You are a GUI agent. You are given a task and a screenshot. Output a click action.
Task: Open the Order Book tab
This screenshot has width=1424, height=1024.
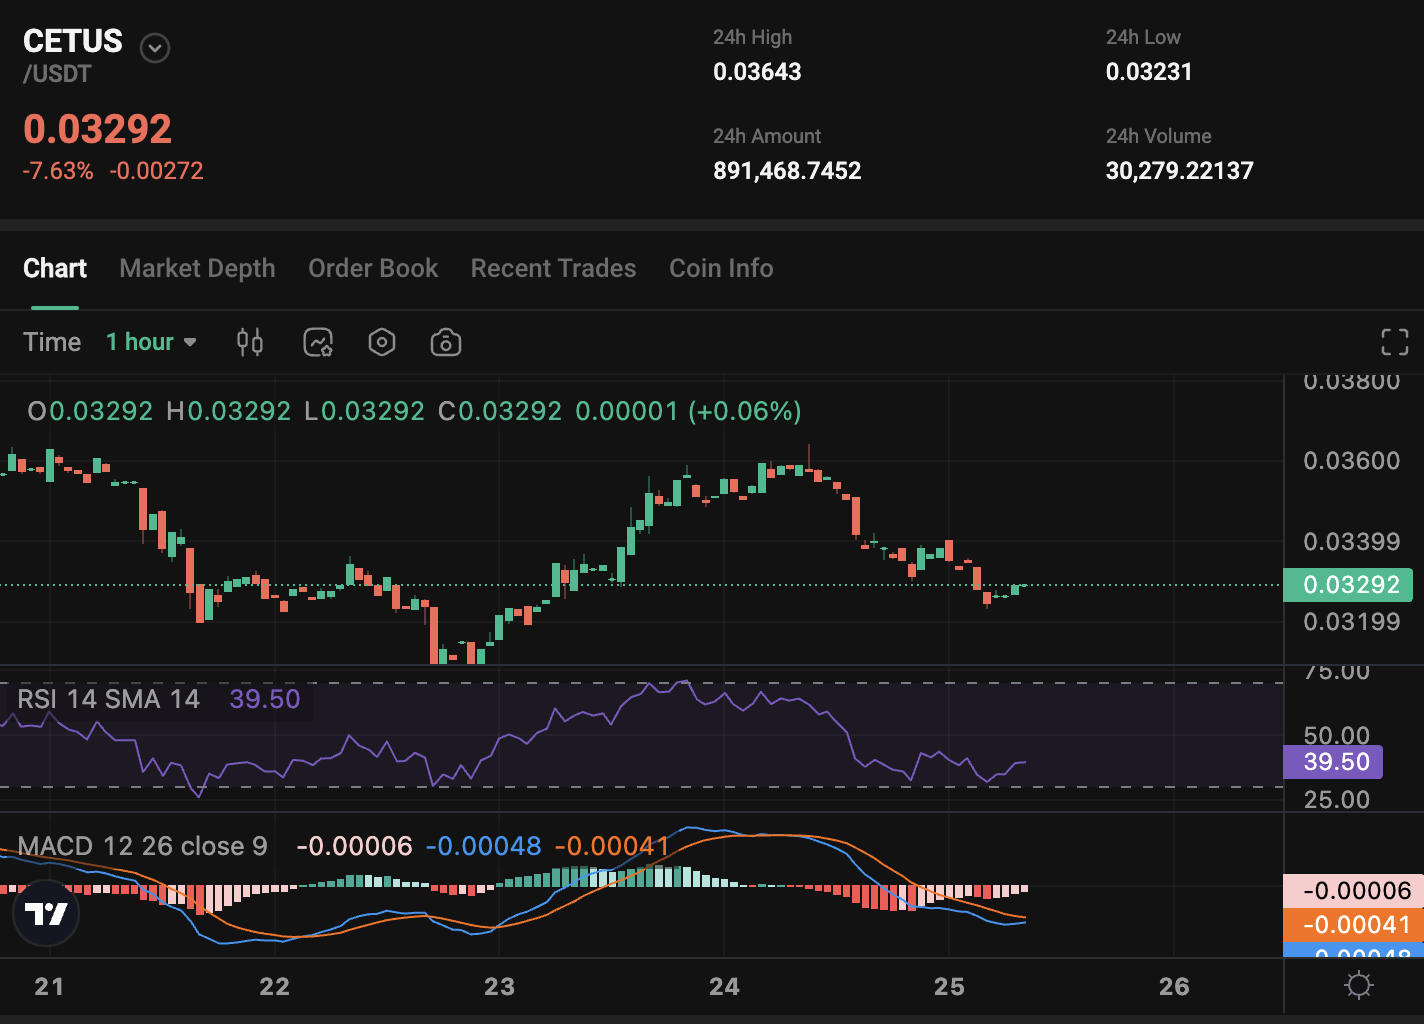pyautogui.click(x=373, y=268)
